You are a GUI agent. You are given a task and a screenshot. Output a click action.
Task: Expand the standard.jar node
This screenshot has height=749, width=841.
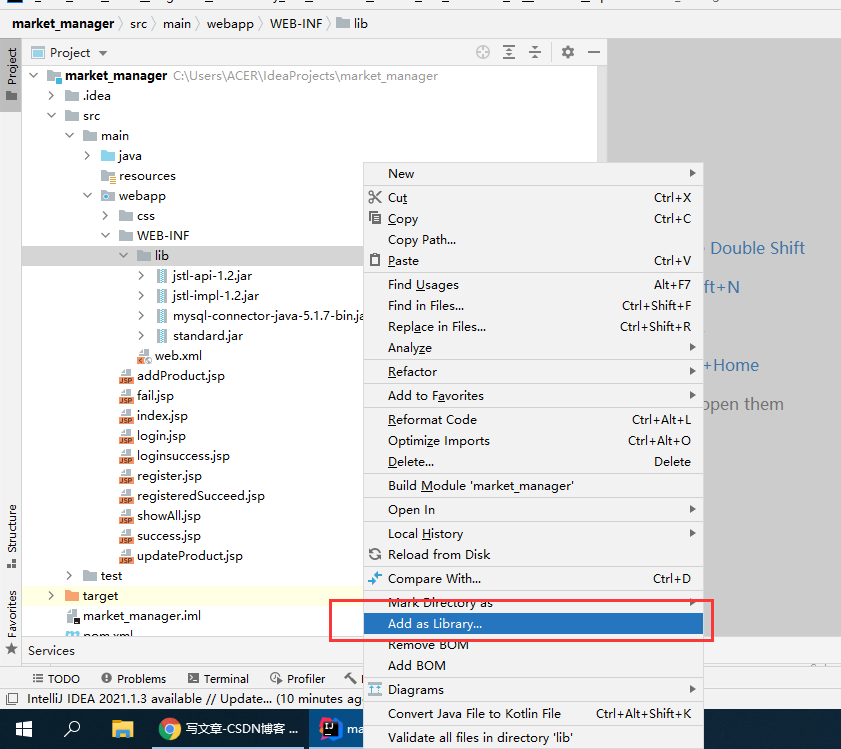141,335
